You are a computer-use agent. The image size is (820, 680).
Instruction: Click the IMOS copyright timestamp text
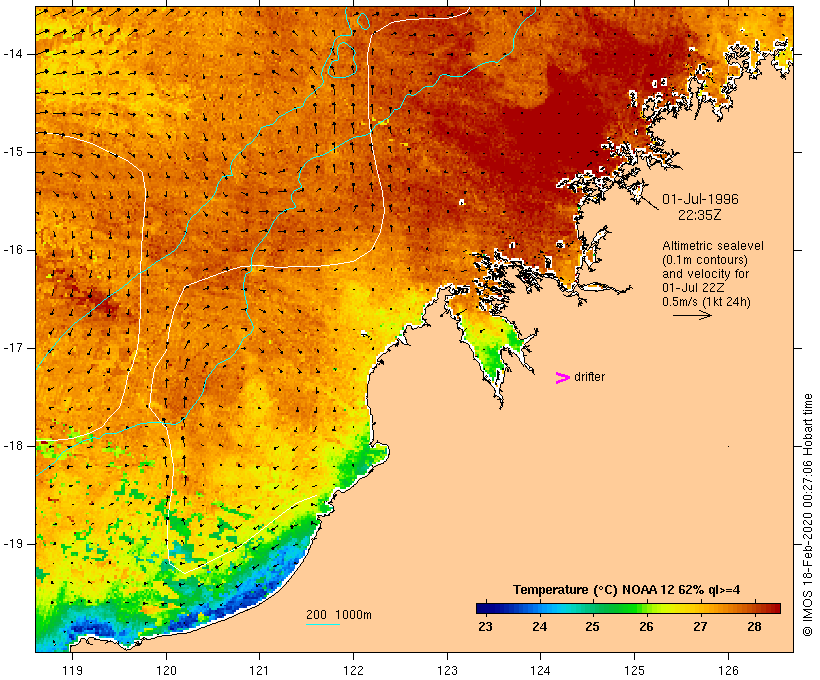[807, 515]
